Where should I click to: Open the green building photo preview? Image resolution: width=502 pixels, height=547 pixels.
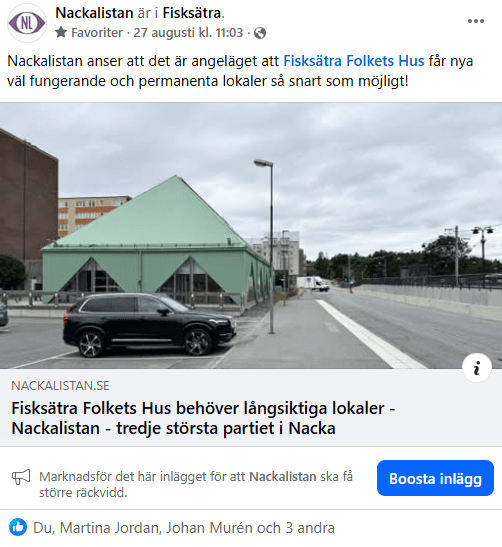[x=251, y=236]
